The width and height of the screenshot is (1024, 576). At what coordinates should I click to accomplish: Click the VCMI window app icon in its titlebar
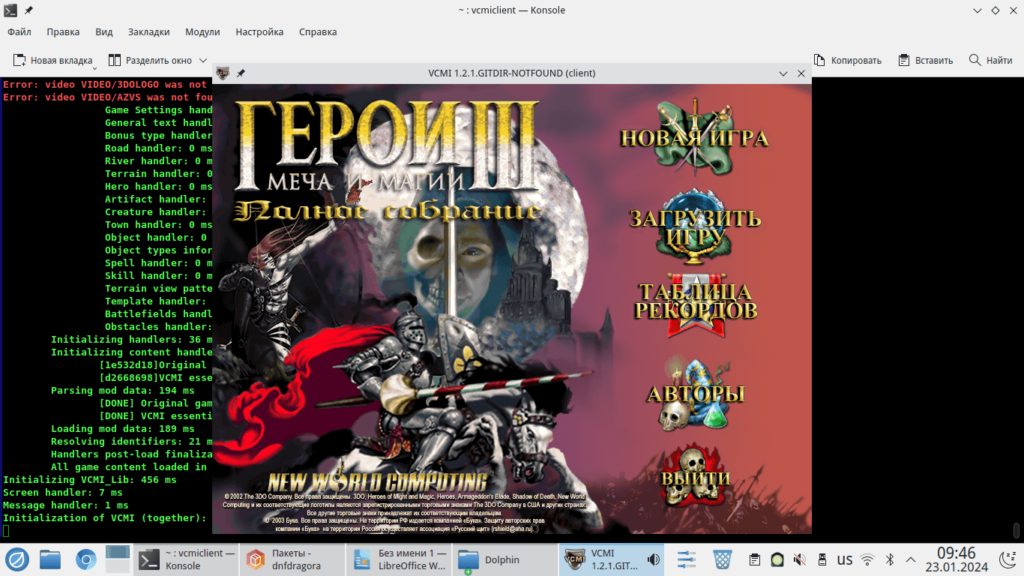223,73
